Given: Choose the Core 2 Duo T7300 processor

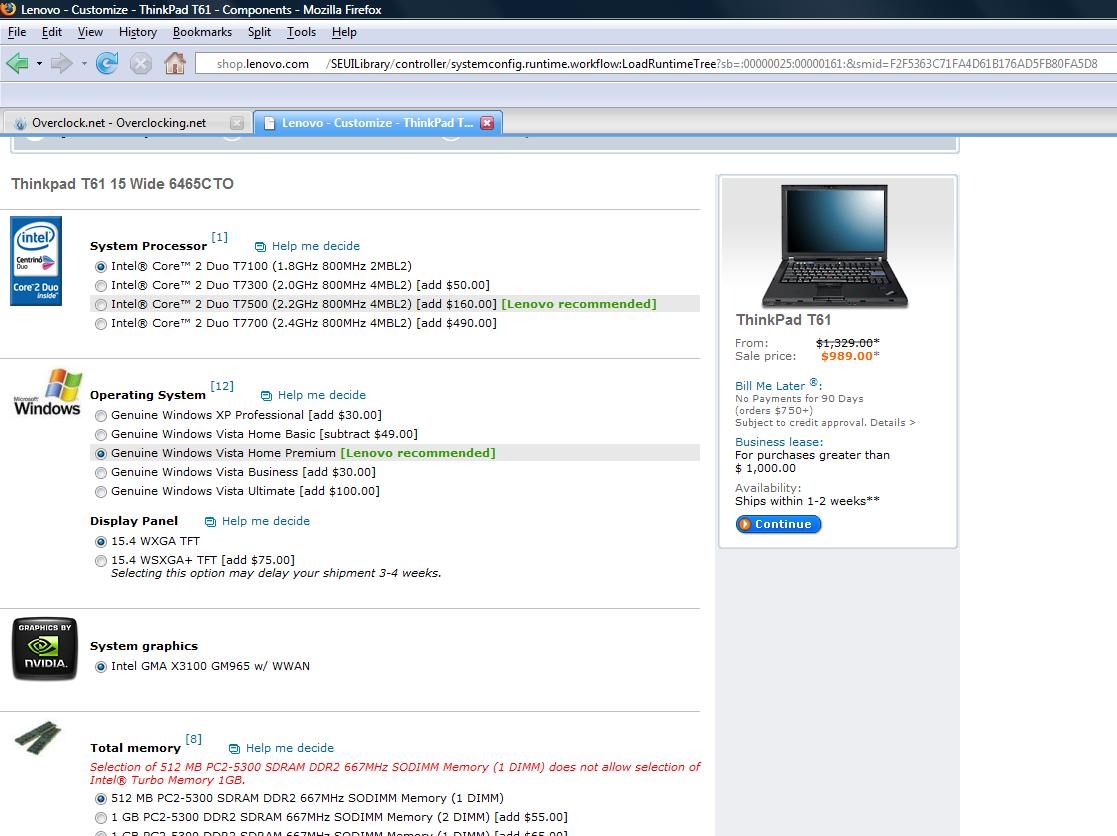Looking at the screenshot, I should click(100, 286).
